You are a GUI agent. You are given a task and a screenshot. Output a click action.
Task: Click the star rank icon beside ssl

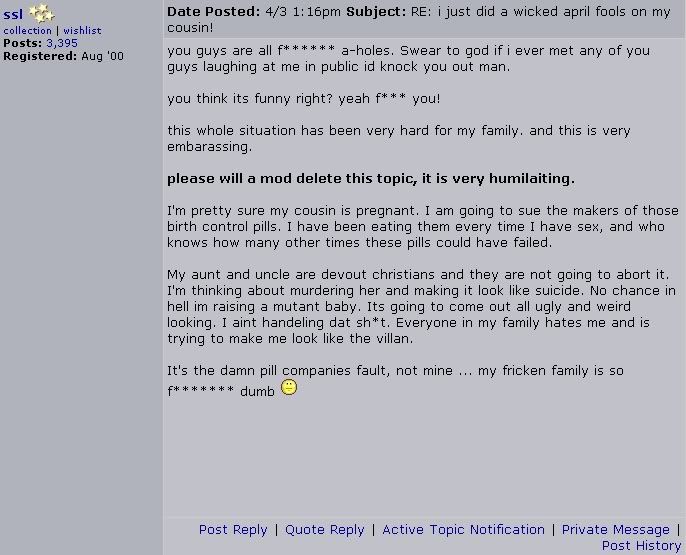42,13
